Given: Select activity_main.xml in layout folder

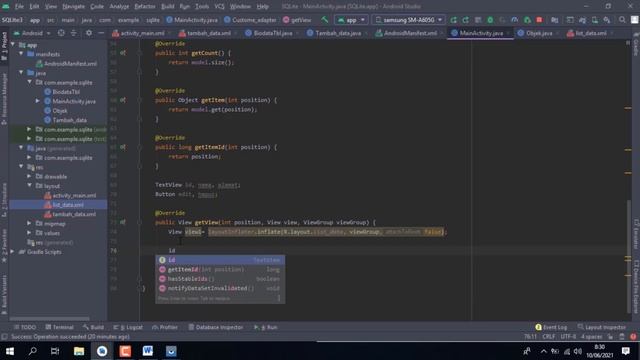Looking at the screenshot, I should coord(70,196).
